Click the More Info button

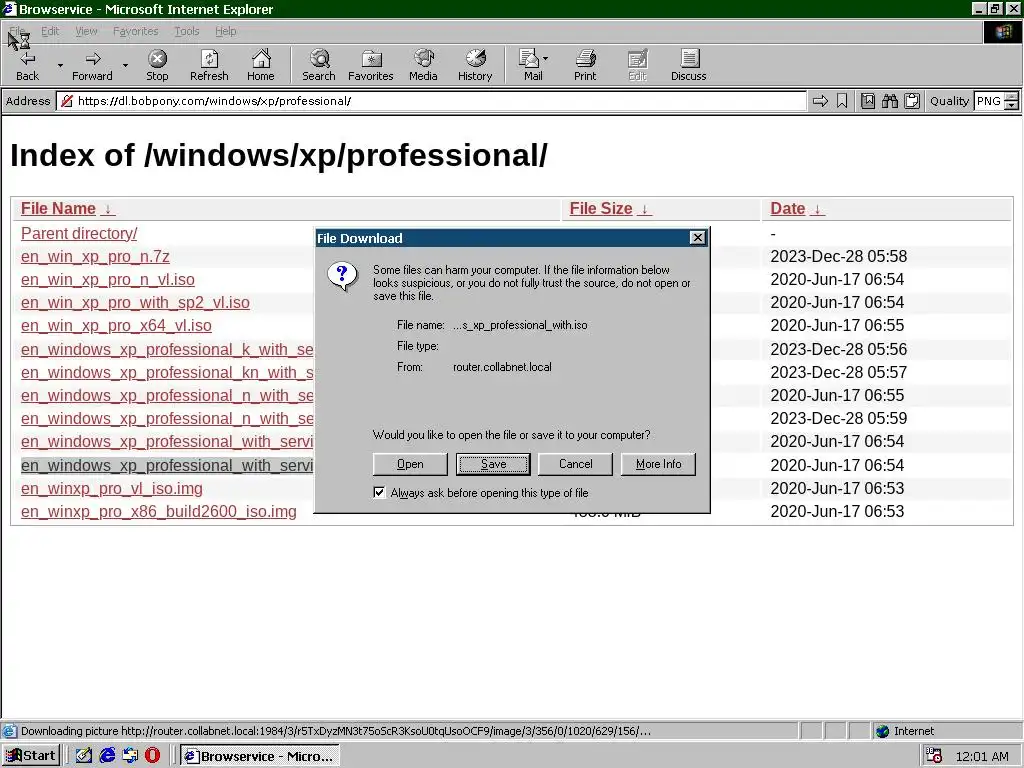(658, 464)
